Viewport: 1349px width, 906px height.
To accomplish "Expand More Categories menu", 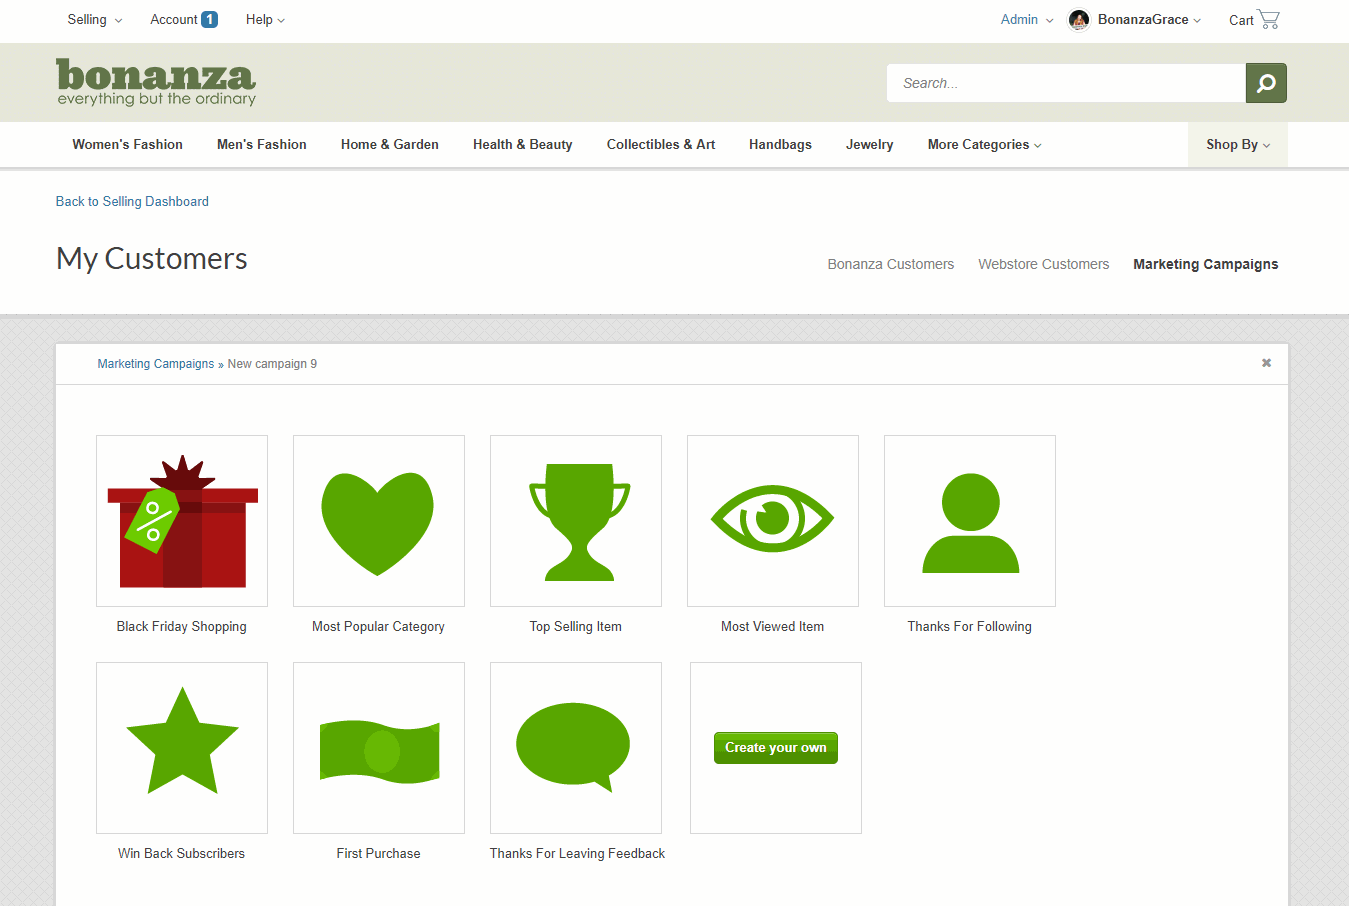I will [x=984, y=144].
